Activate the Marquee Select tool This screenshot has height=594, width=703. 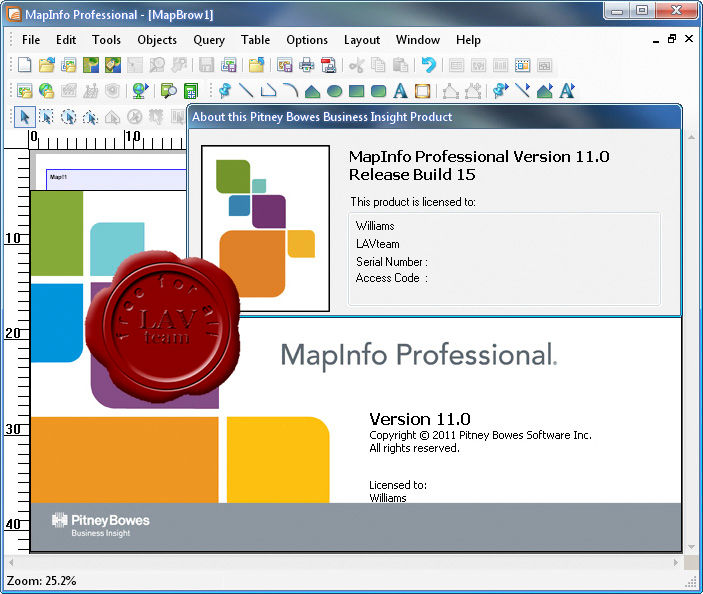(46, 117)
